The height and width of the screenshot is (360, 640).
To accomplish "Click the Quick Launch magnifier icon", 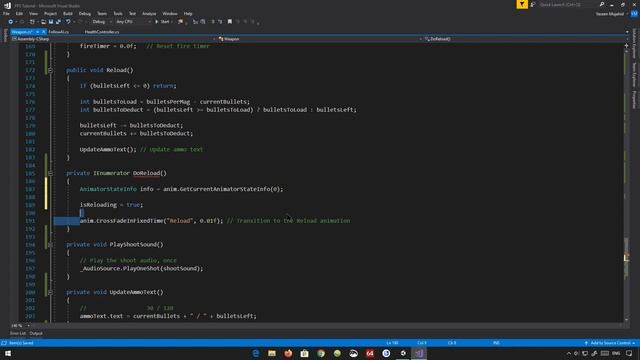I will tap(602, 4).
